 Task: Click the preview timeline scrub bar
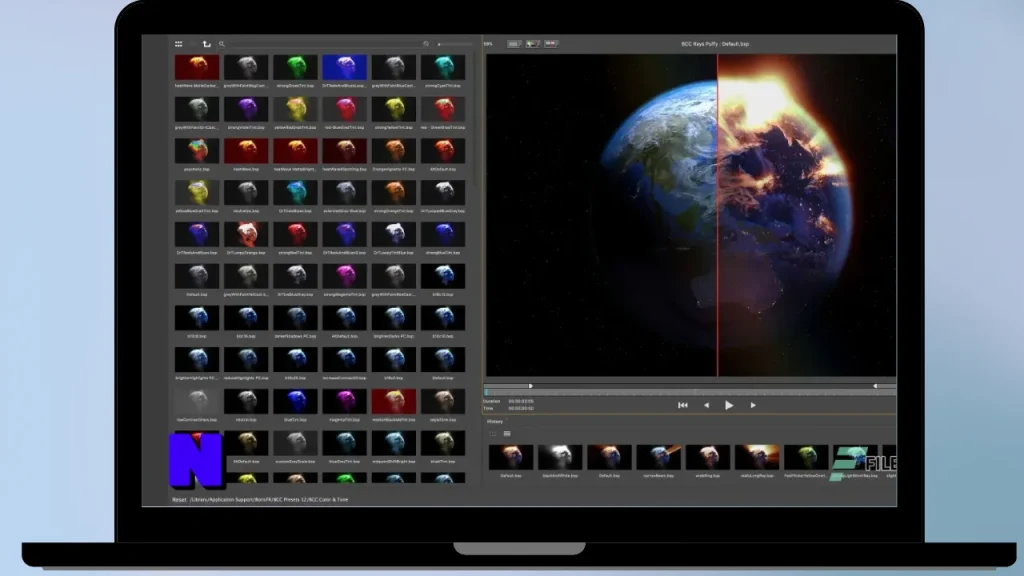point(690,392)
